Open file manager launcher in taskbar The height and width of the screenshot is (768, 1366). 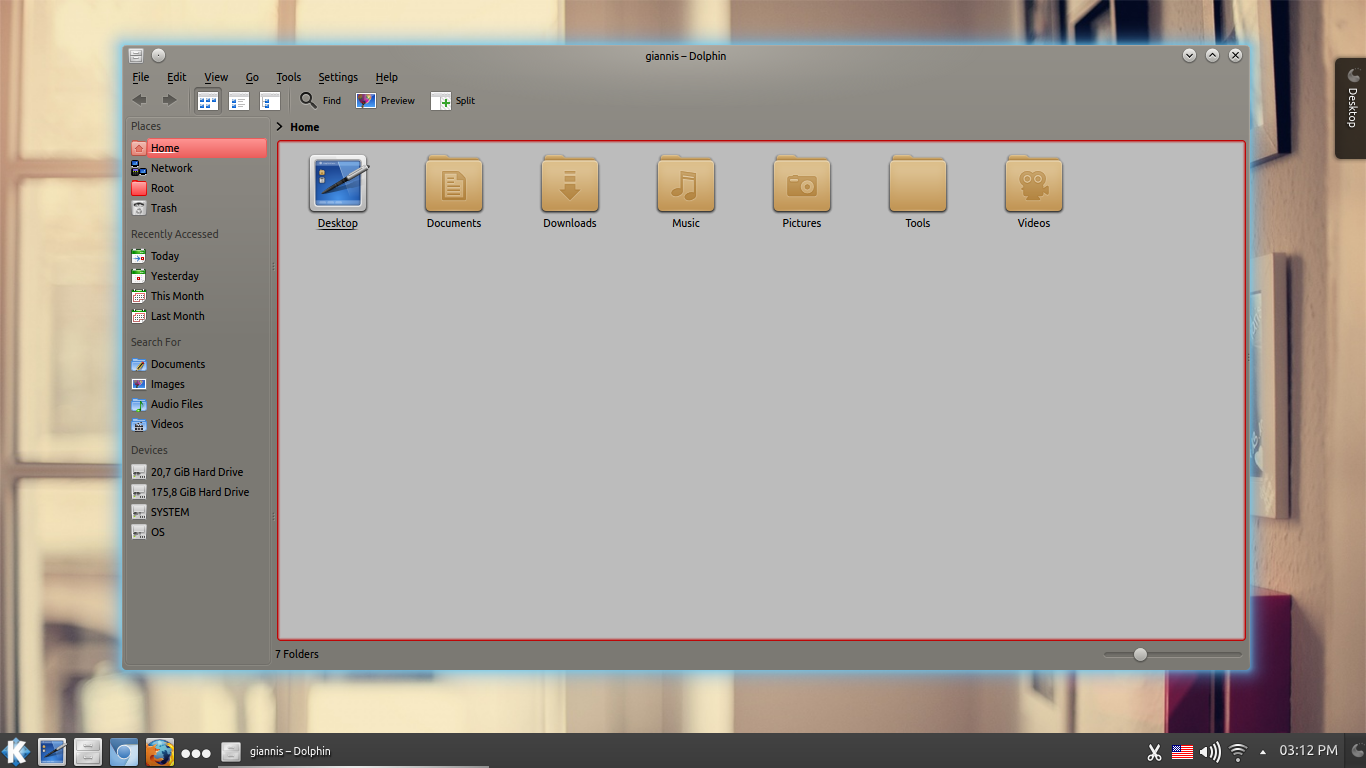coord(88,751)
